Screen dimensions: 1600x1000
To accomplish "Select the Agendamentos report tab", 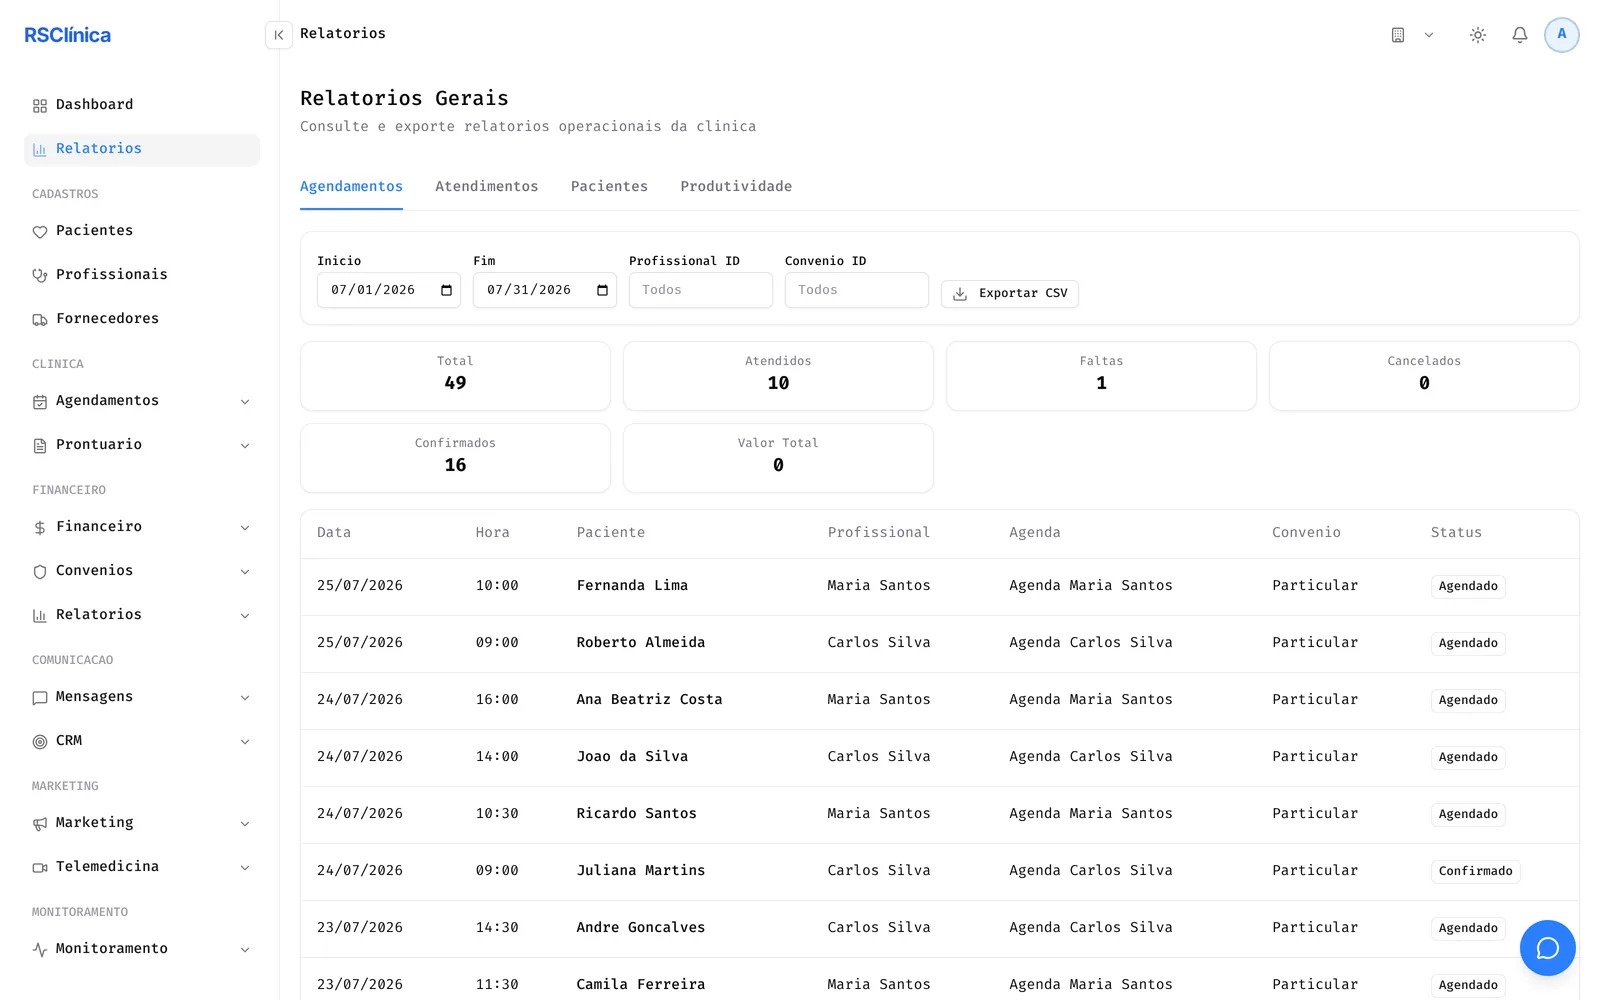I will tap(351, 186).
